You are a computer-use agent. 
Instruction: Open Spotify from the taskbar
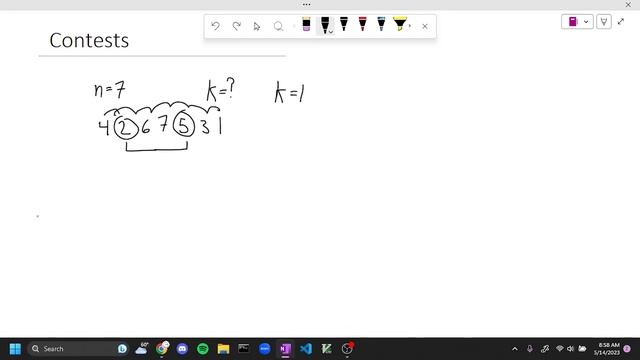(x=203, y=349)
